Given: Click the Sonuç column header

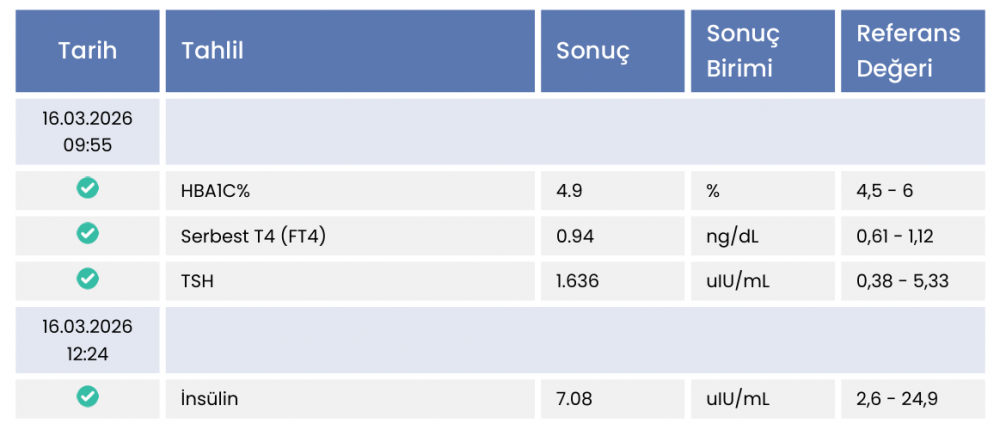Looking at the screenshot, I should pyautogui.click(x=593, y=51).
